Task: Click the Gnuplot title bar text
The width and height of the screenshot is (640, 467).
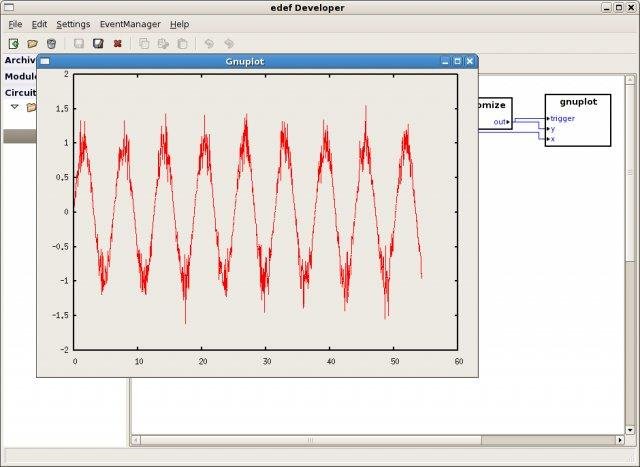Action: (x=244, y=62)
